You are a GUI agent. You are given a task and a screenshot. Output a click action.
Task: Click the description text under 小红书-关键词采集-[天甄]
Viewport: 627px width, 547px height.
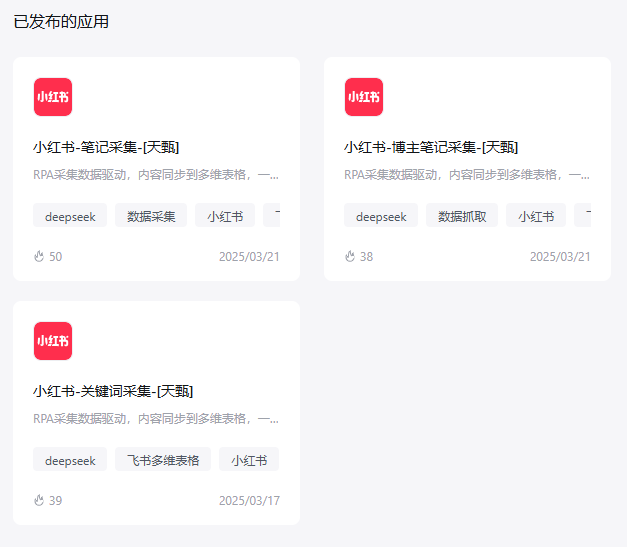[156, 419]
